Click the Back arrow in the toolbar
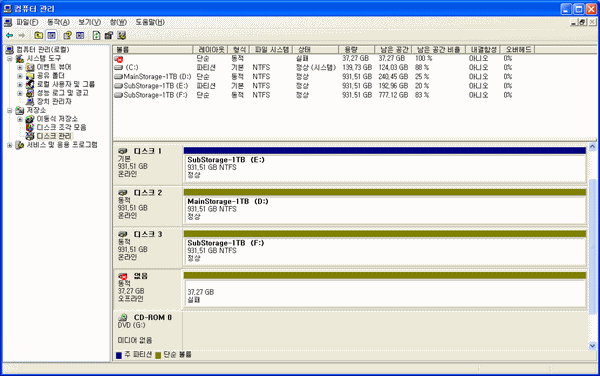600x376 pixels. 9,36
